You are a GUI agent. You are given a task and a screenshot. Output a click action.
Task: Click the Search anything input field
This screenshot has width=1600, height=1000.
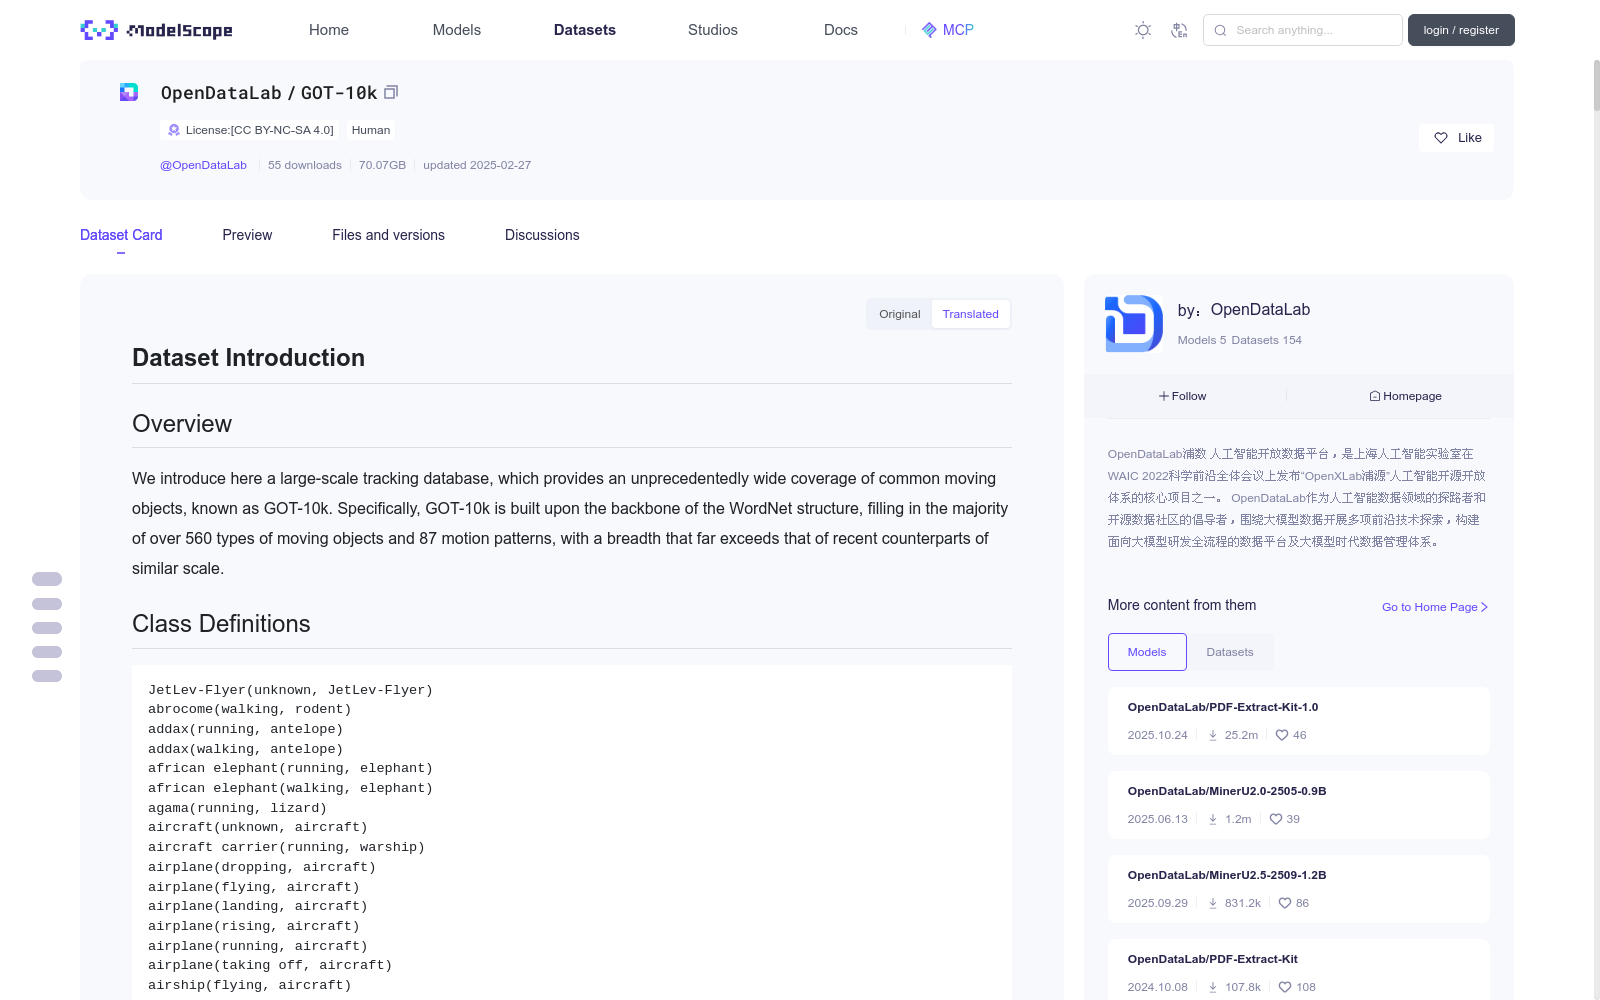(x=1303, y=30)
